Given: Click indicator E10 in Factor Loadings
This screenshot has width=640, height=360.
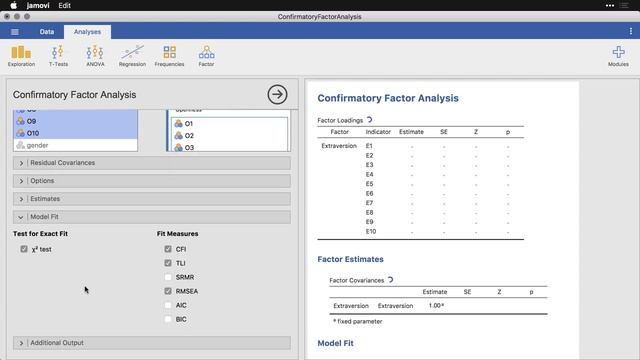Looking at the screenshot, I should pyautogui.click(x=371, y=231).
